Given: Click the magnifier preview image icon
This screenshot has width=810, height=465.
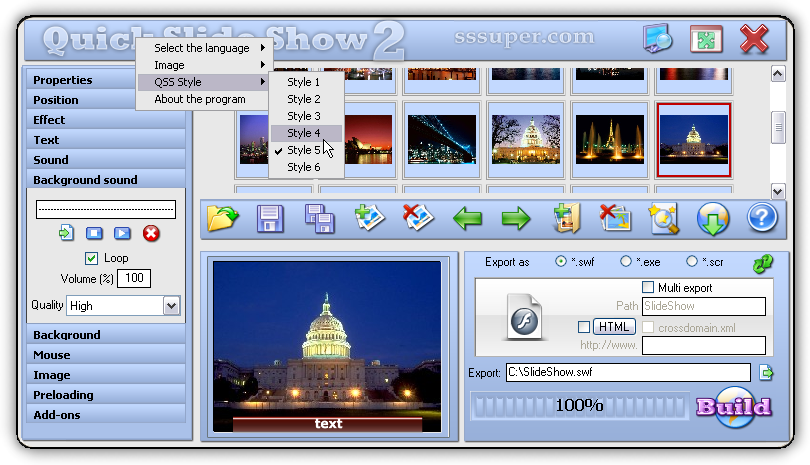Looking at the screenshot, I should (x=664, y=217).
